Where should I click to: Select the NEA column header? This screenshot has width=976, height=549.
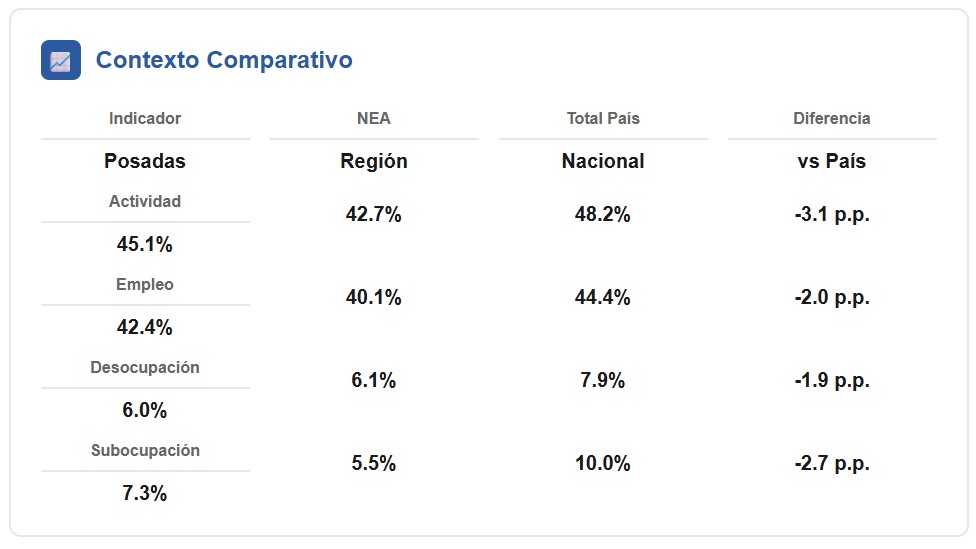tap(373, 118)
